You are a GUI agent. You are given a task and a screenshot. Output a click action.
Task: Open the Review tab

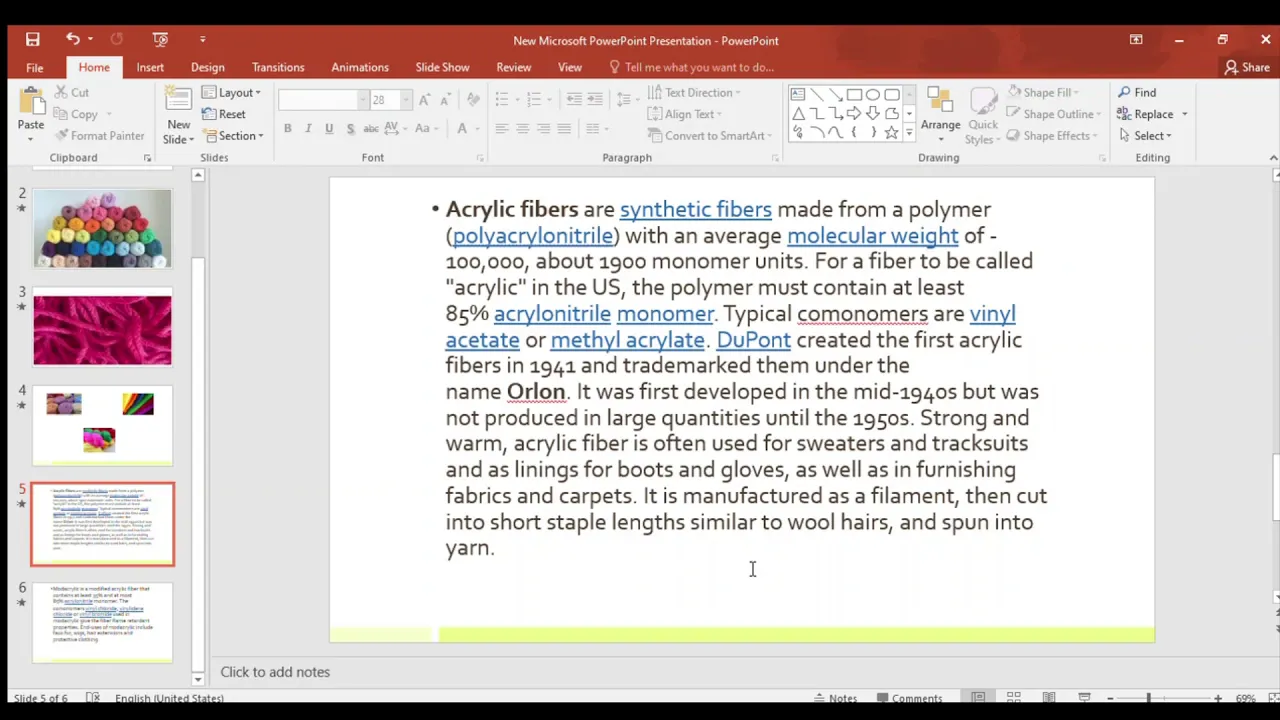(x=514, y=67)
